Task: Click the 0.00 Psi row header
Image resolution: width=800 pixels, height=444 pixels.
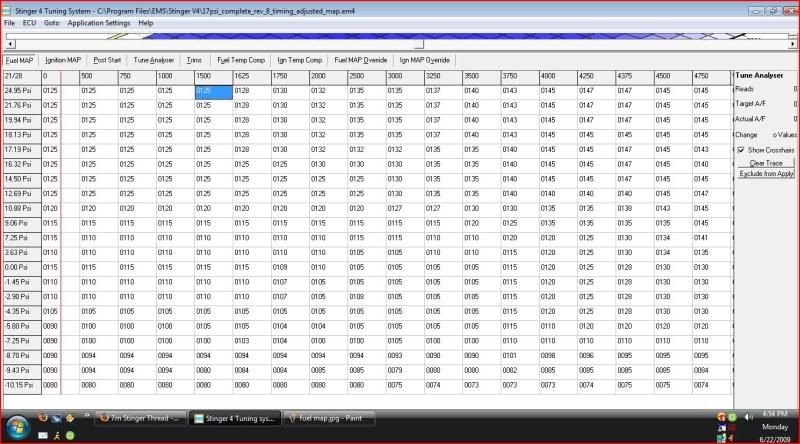Action: coord(22,267)
